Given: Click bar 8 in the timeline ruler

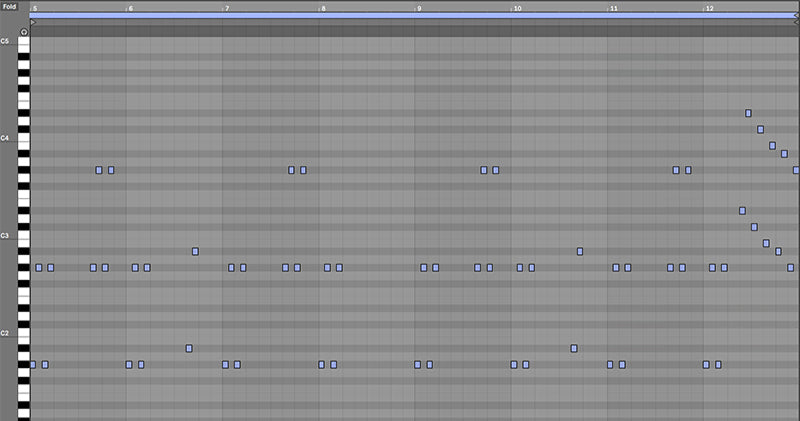Looking at the screenshot, I should [x=323, y=9].
